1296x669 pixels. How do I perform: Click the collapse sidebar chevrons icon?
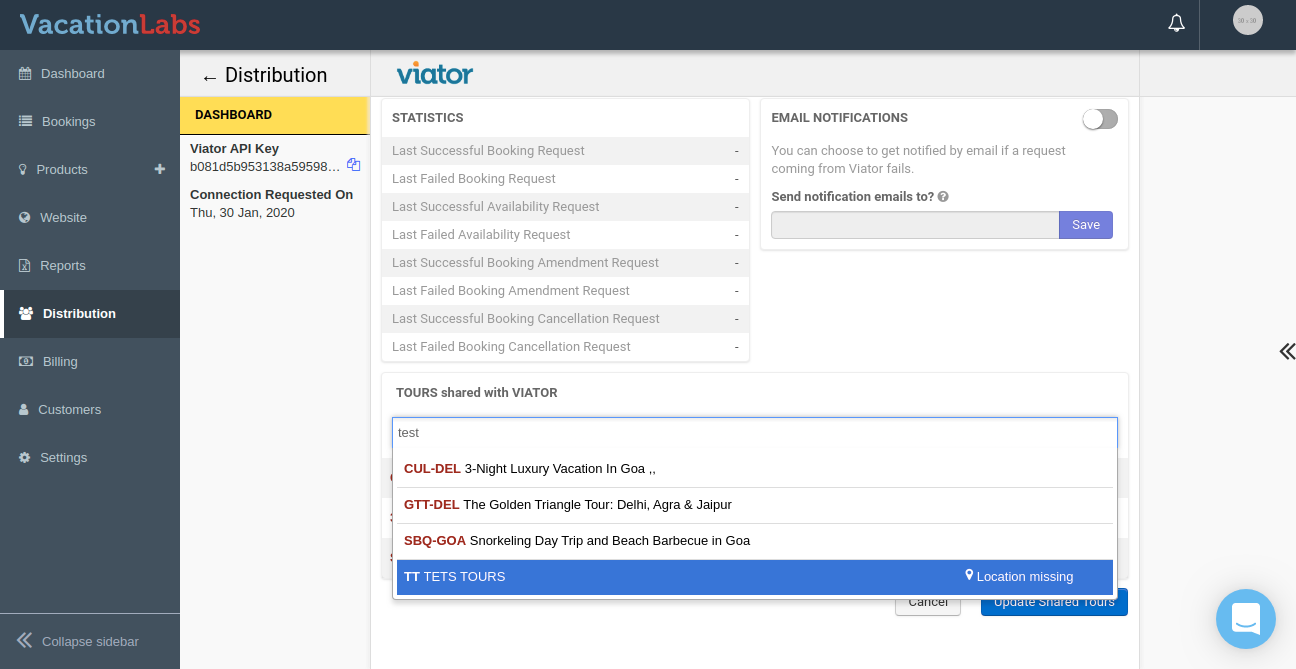click(x=25, y=640)
